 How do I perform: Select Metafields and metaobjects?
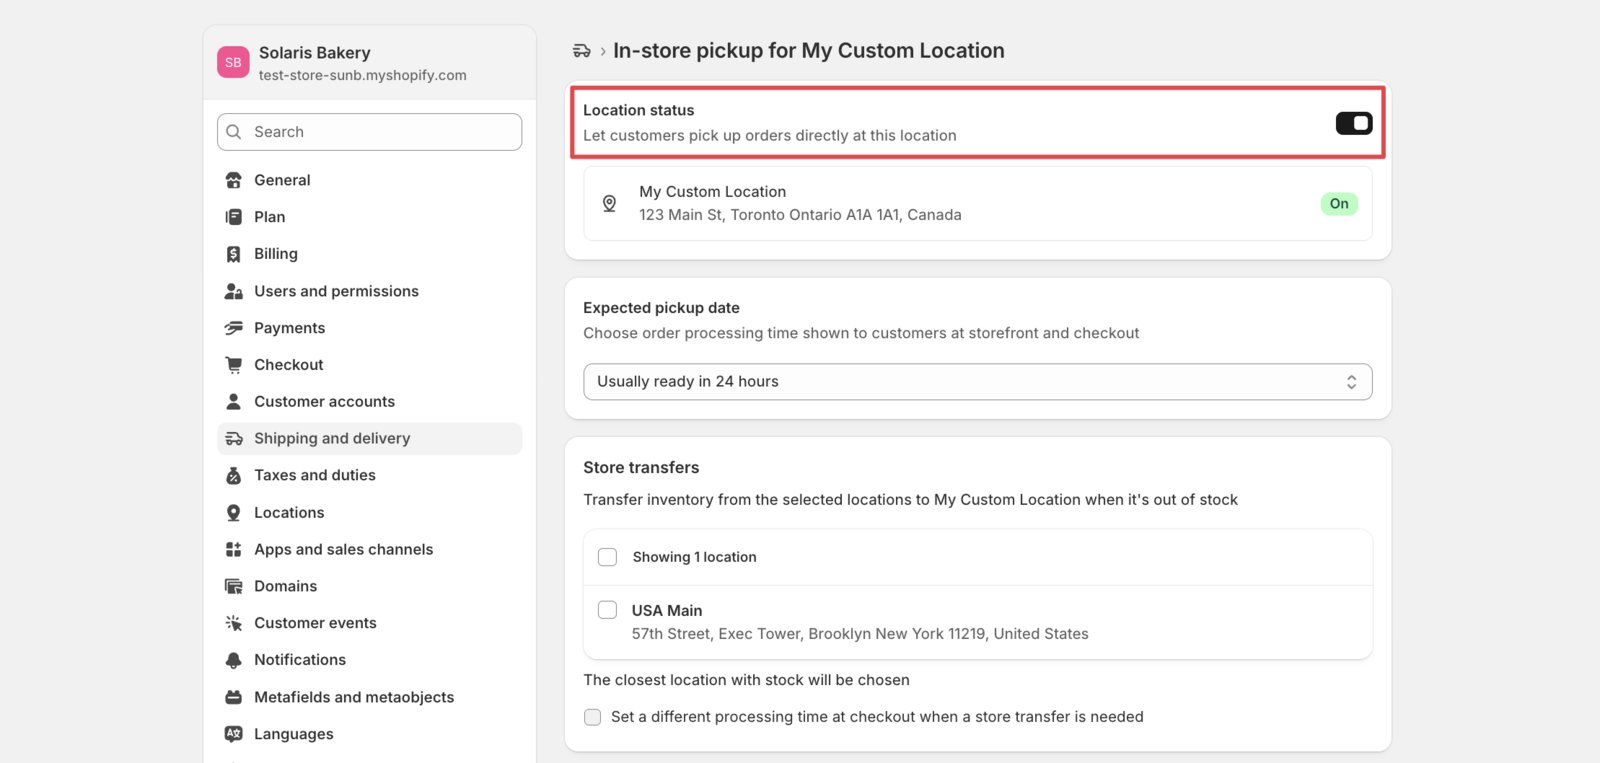click(369, 697)
